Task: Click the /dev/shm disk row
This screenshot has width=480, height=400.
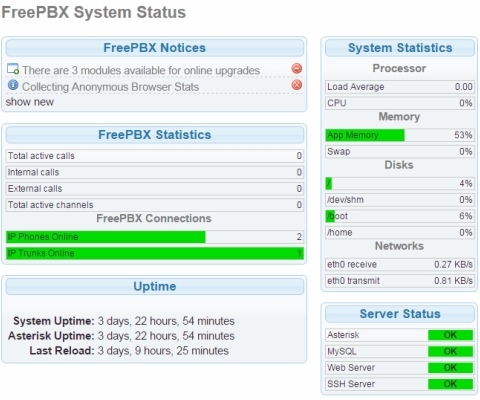Action: pyautogui.click(x=400, y=200)
